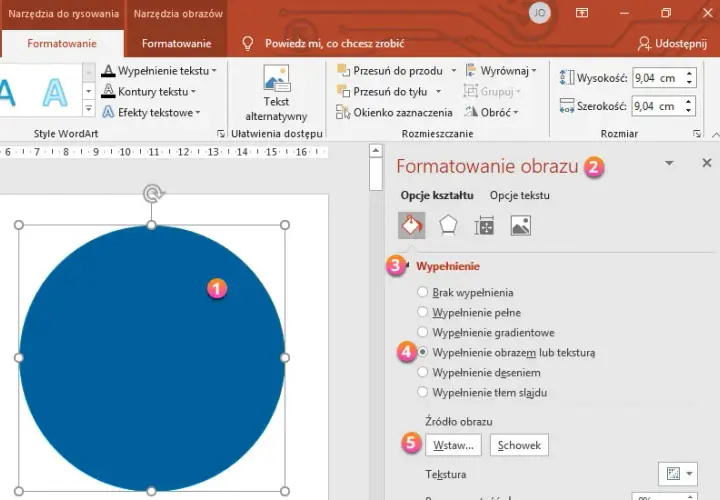Viewport: 720px width, 500px height.
Task: Click the Okienko zaznaczenia icon
Action: 343,112
